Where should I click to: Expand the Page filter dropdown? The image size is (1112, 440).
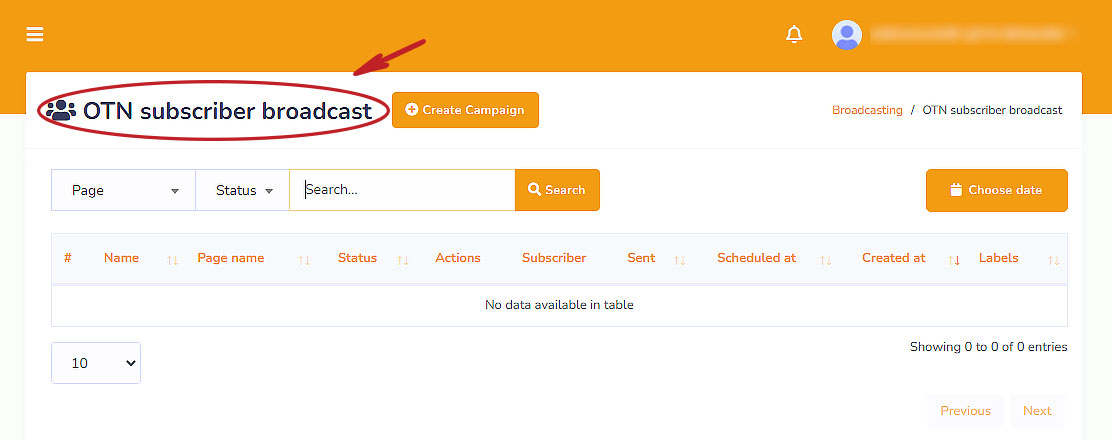(x=123, y=190)
